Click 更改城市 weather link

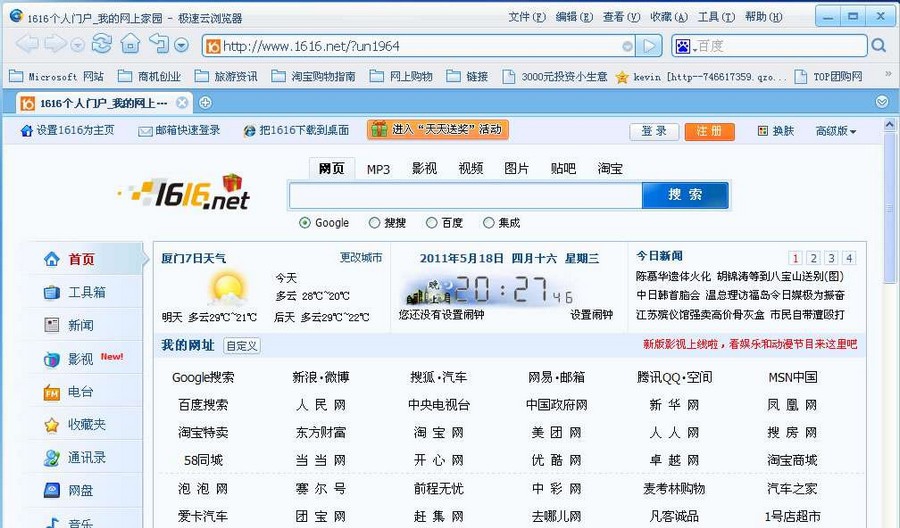tap(360, 258)
